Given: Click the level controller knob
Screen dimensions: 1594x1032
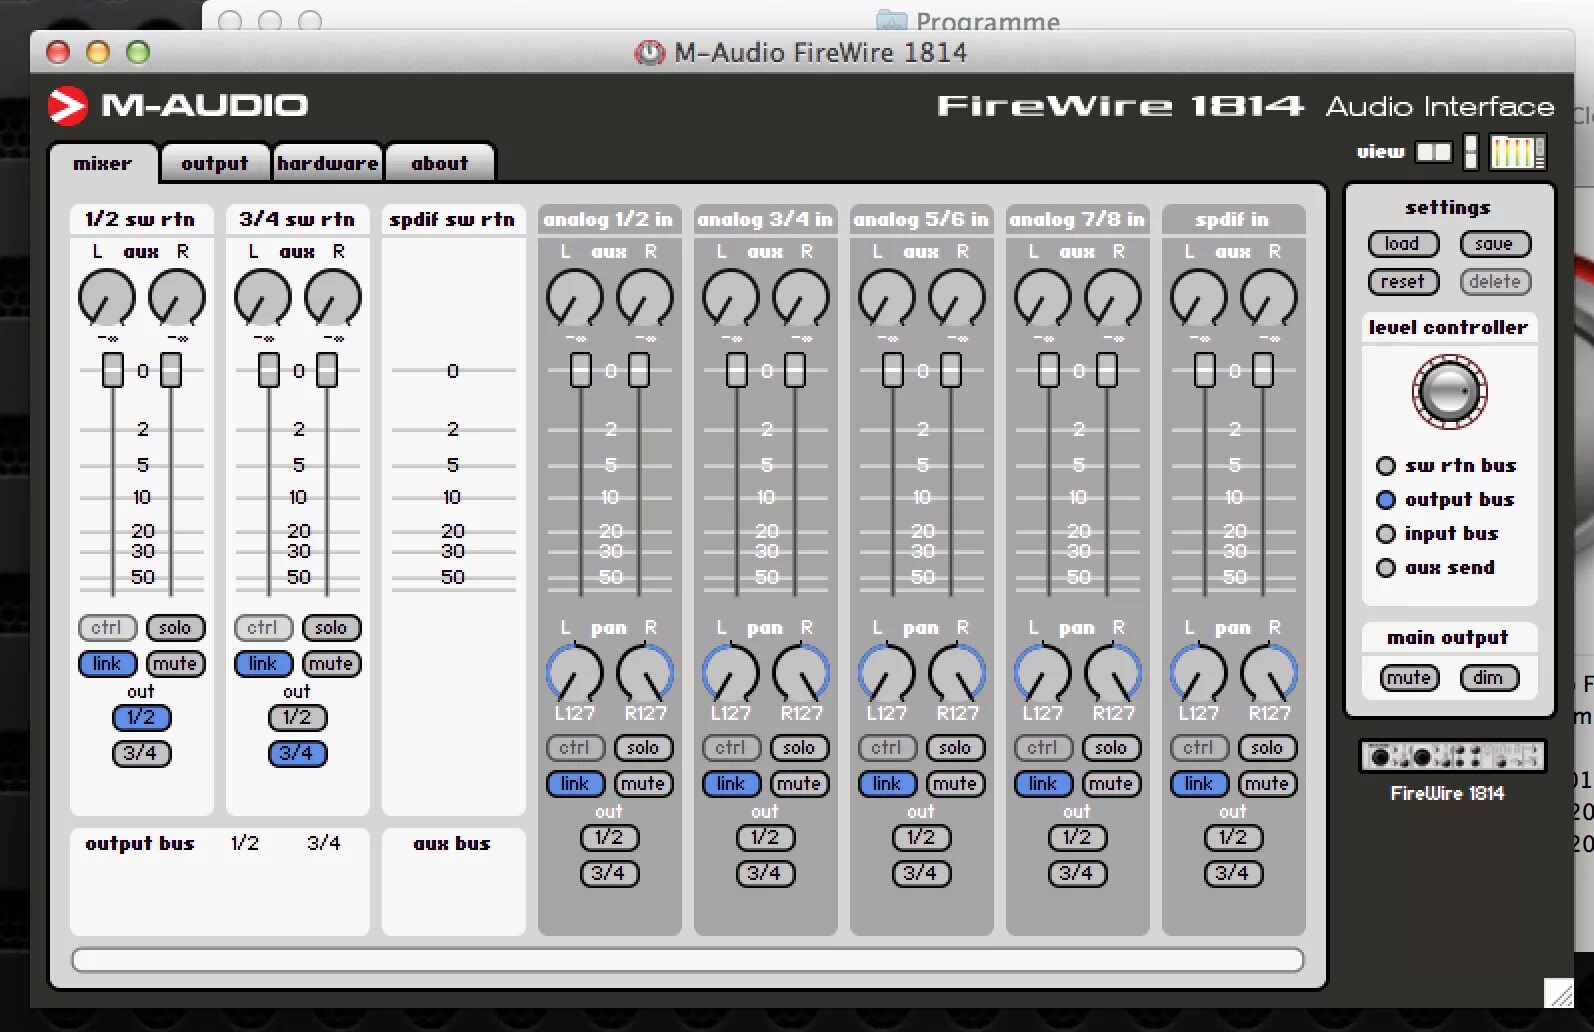Looking at the screenshot, I should (1449, 391).
